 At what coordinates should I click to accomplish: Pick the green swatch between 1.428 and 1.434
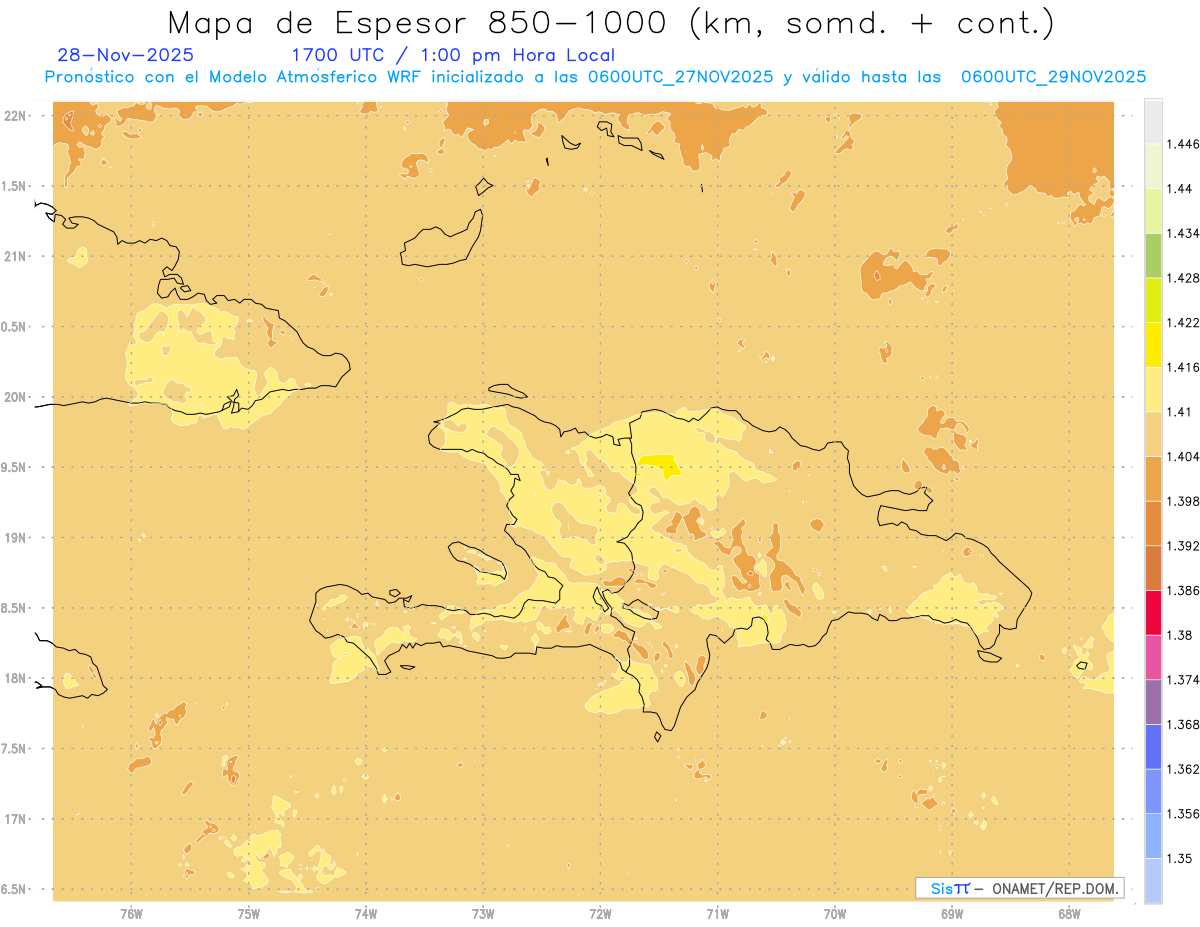(1153, 255)
